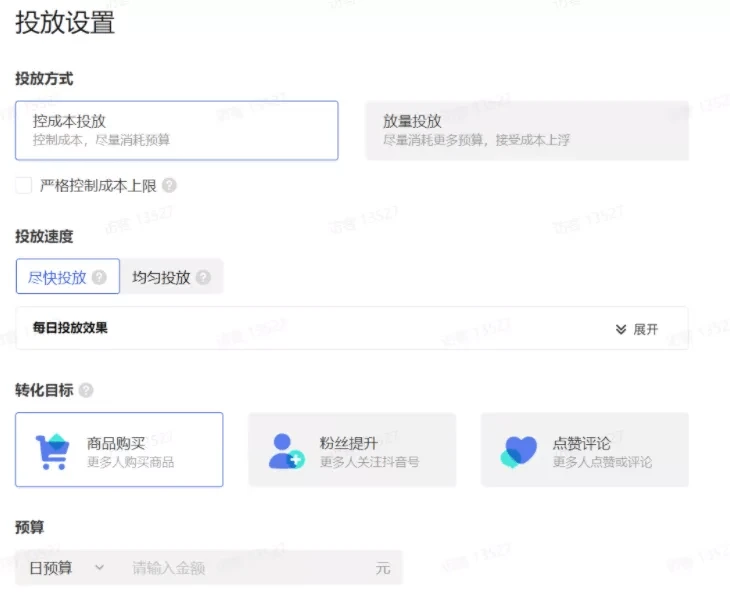Screen dimensions: 730x597
Task: Enable the 严格控制成本上限 checkbox
Action: pyautogui.click(x=24, y=186)
